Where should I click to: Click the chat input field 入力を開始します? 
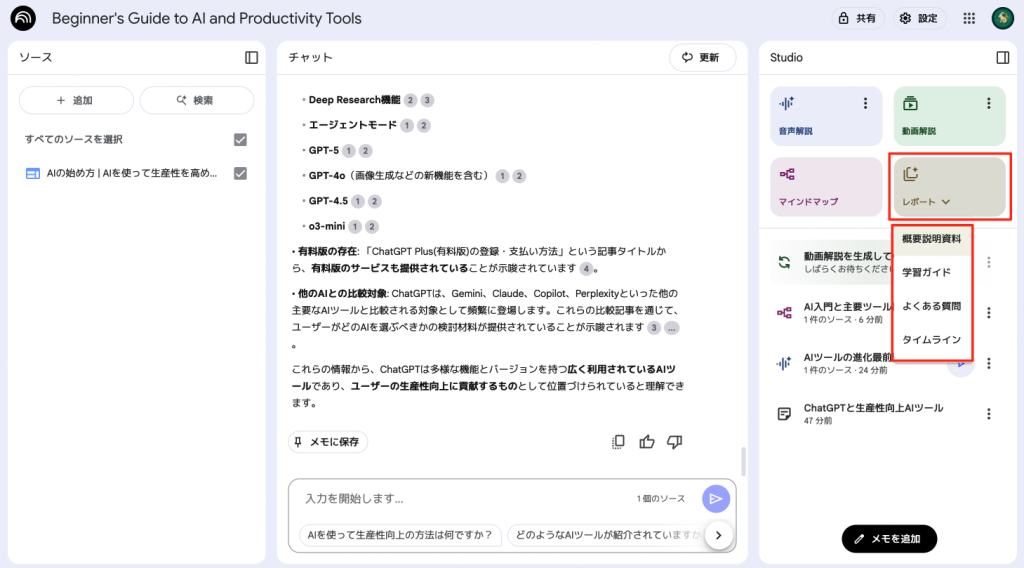click(460, 498)
